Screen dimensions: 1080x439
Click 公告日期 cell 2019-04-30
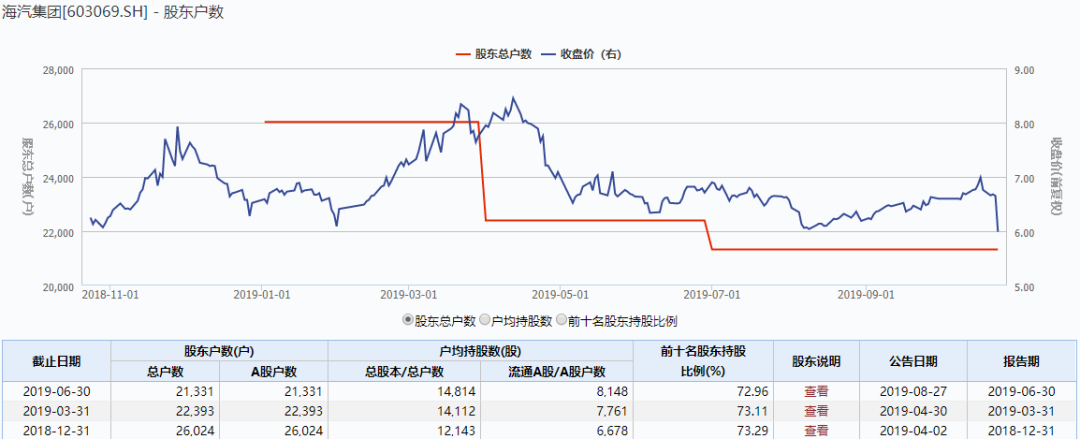pyautogui.click(x=913, y=411)
